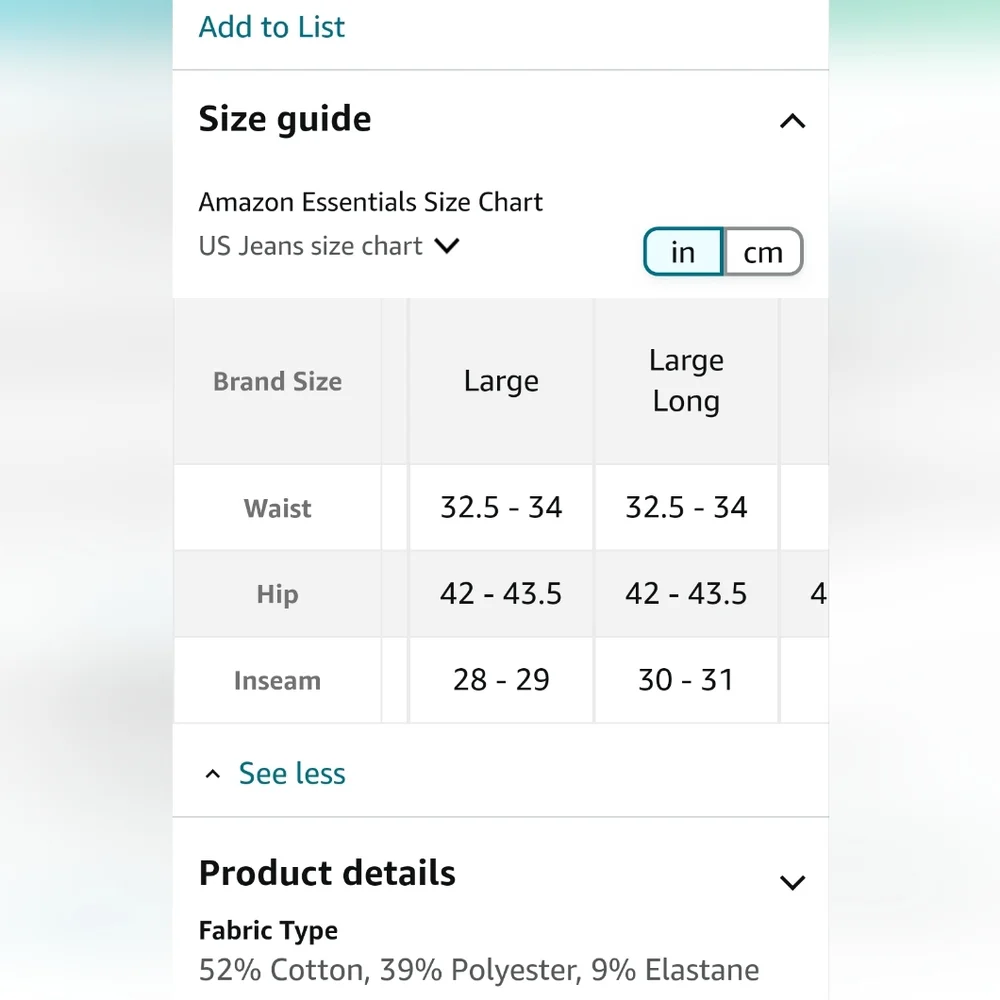Select the Large Long column header
The width and height of the screenshot is (1000, 1000).
[686, 381]
